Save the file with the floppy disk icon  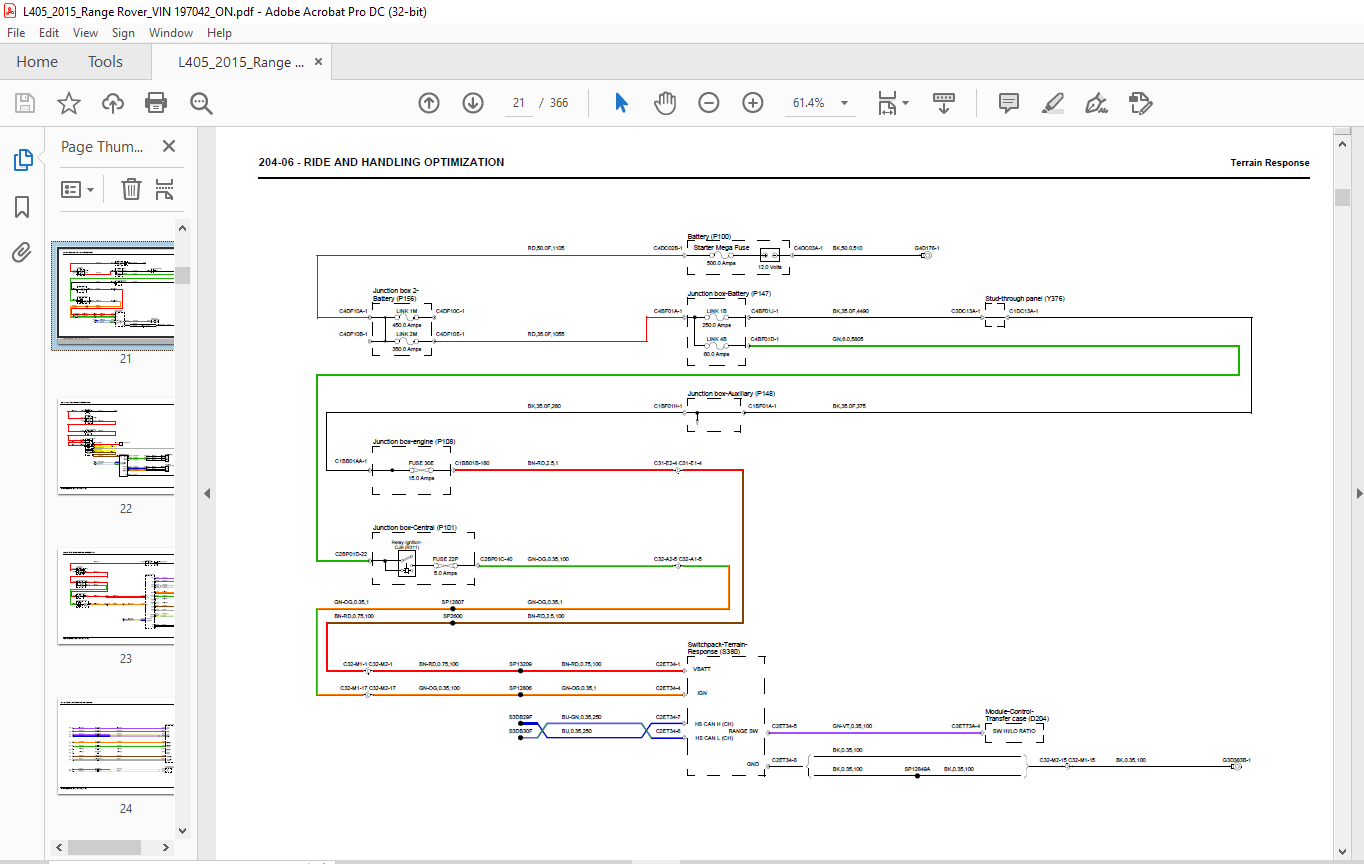tap(25, 103)
